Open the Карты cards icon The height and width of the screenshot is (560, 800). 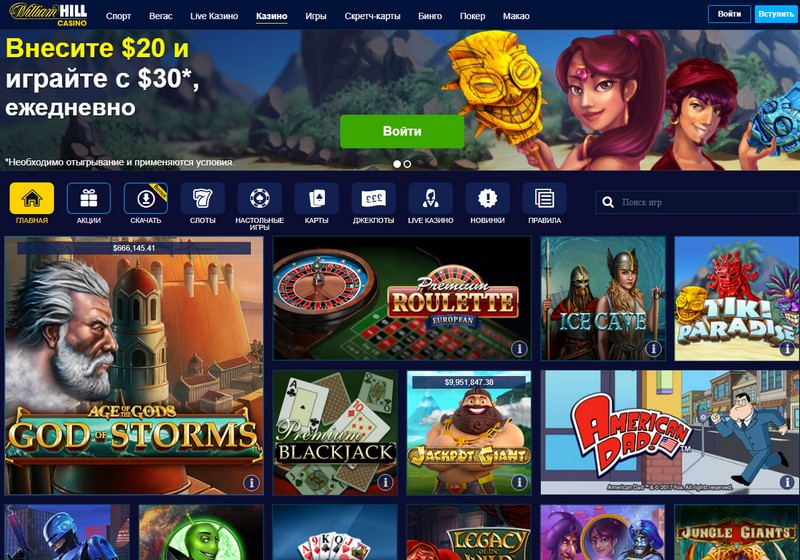pyautogui.click(x=316, y=198)
